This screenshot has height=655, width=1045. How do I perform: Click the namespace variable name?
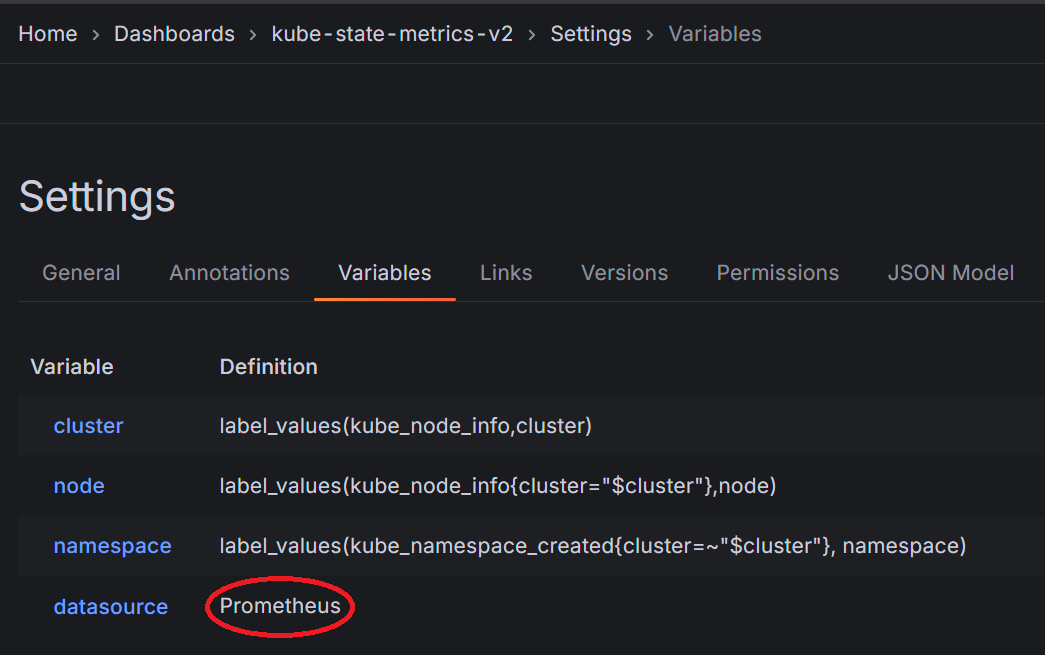[x=112, y=546]
